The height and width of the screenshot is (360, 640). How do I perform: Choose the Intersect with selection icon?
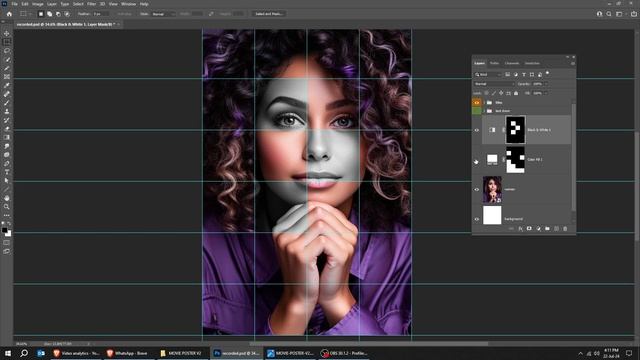(x=67, y=14)
